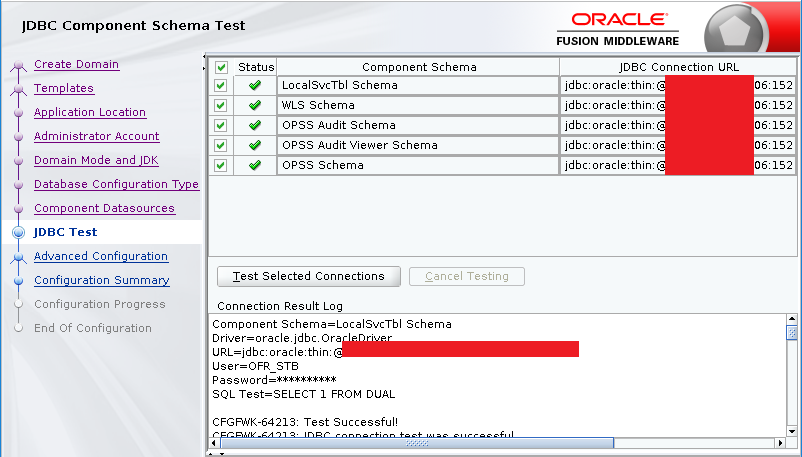Go to Database Configuration Type step

116,184
